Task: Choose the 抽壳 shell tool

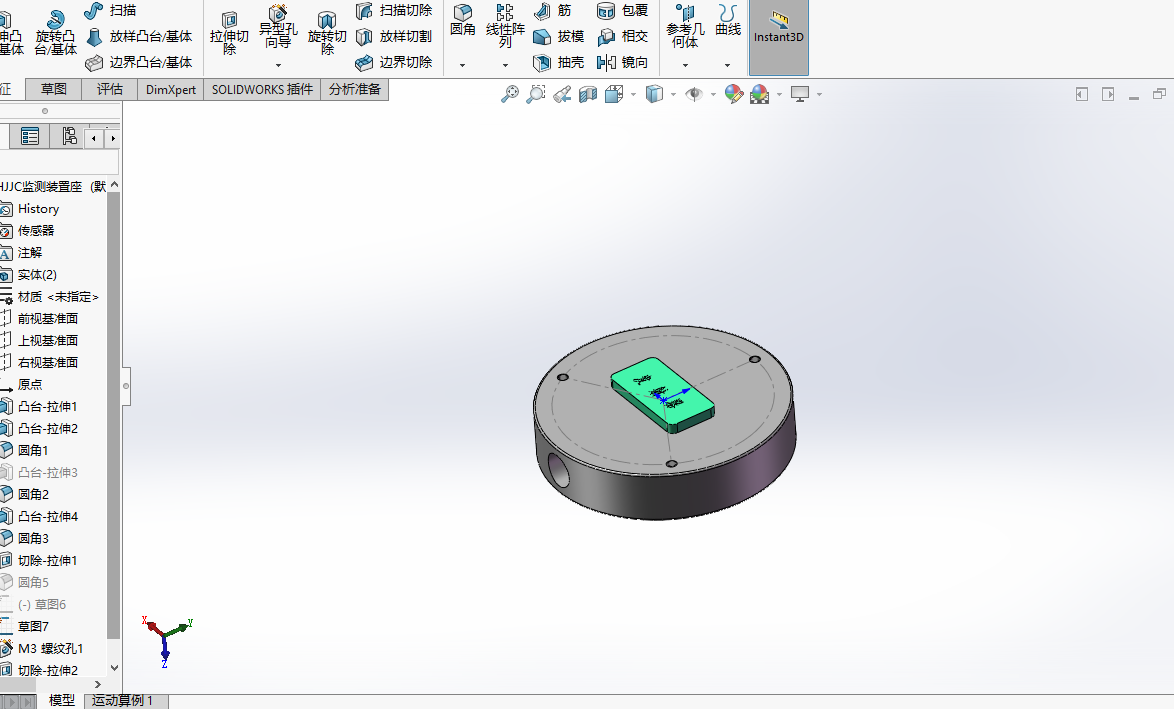Action: (x=559, y=62)
